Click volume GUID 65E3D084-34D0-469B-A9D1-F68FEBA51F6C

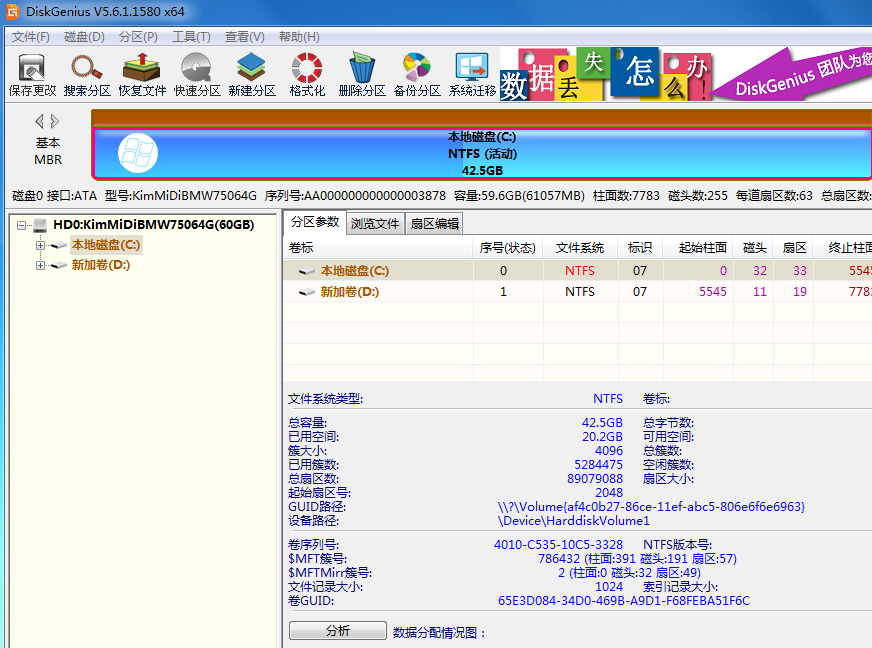pyautogui.click(x=624, y=601)
